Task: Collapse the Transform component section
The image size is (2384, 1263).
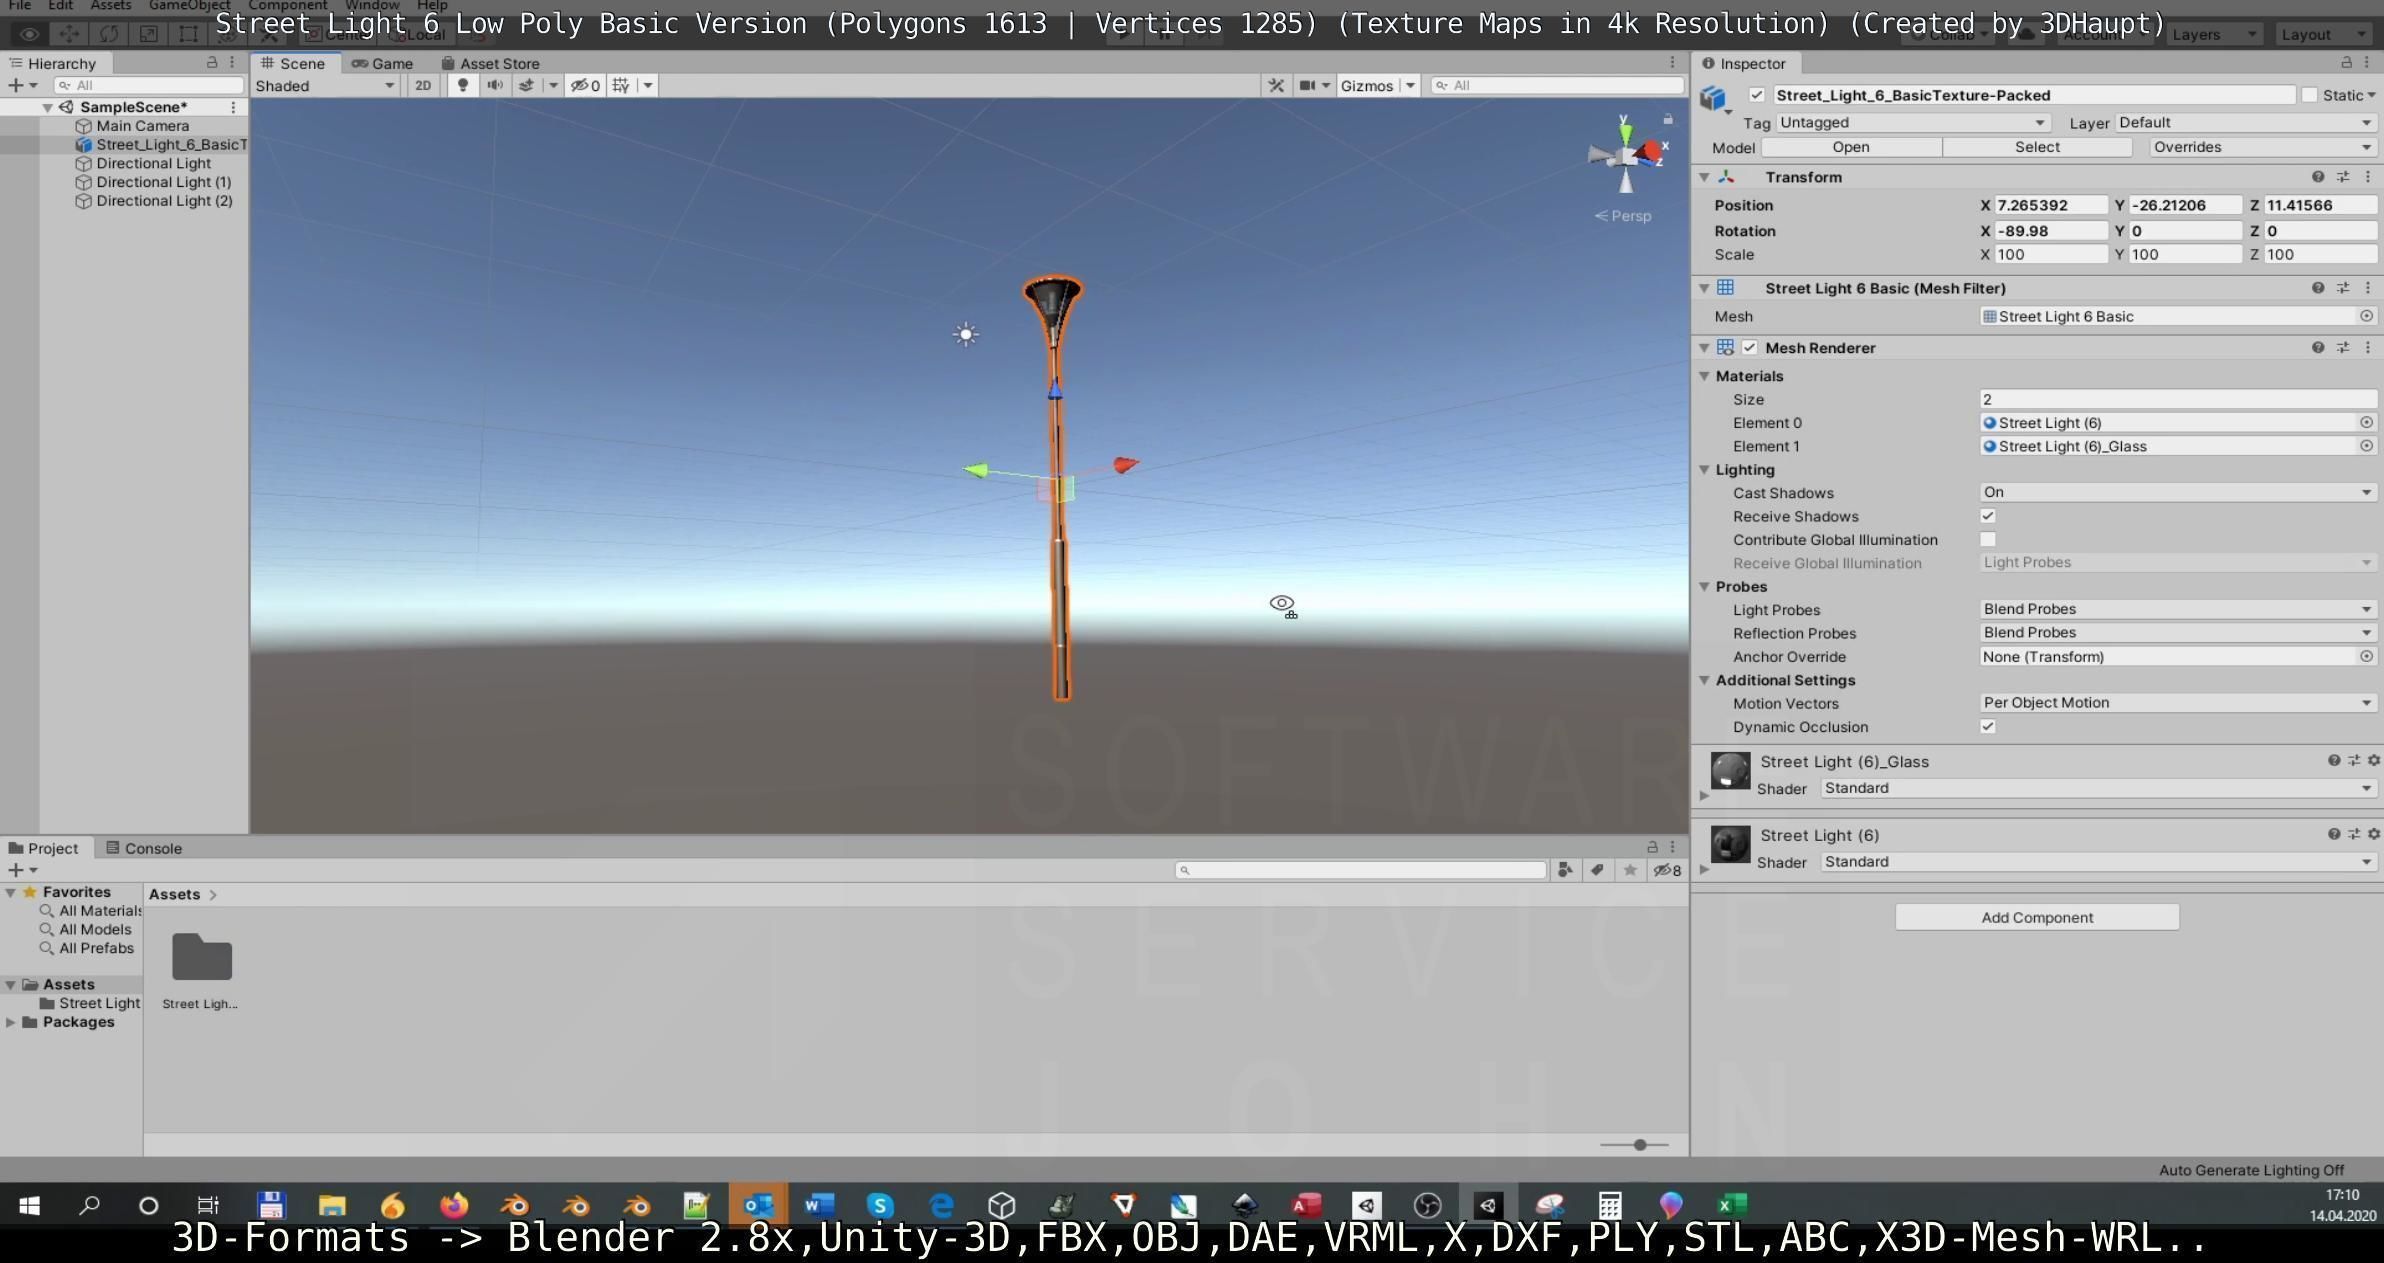Action: pyautogui.click(x=1704, y=177)
